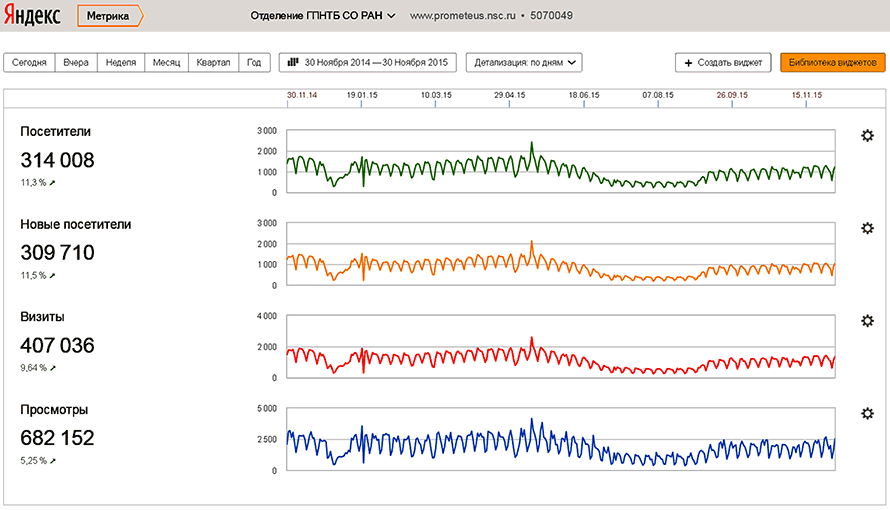Viewport: 890px width, 510px height.
Task: Open the Библиотека виджетов button
Action: (x=833, y=62)
